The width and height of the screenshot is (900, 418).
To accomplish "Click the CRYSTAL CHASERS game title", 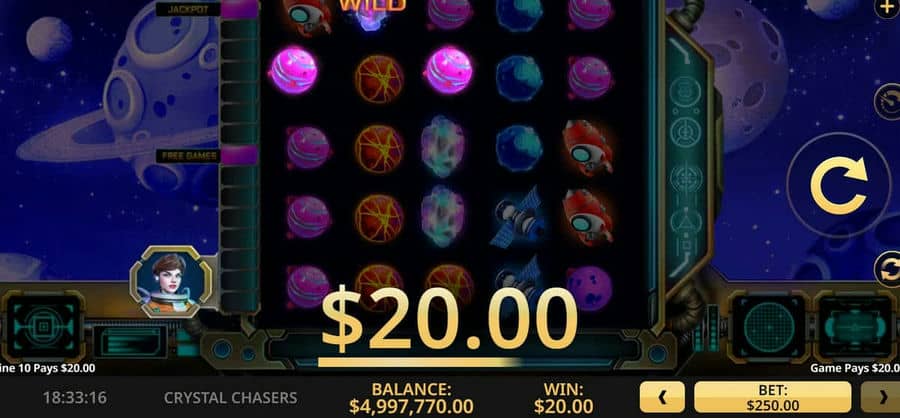I will pyautogui.click(x=231, y=397).
